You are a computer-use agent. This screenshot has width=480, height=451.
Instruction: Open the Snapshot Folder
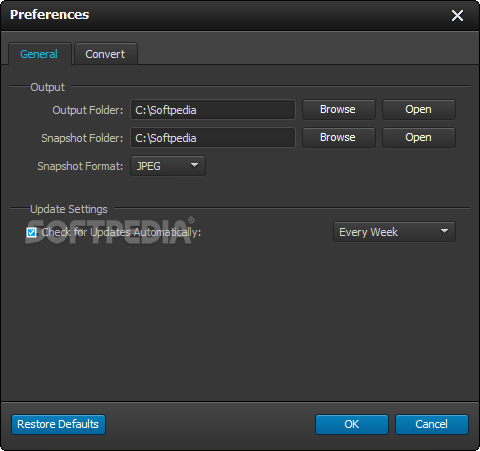tap(419, 138)
